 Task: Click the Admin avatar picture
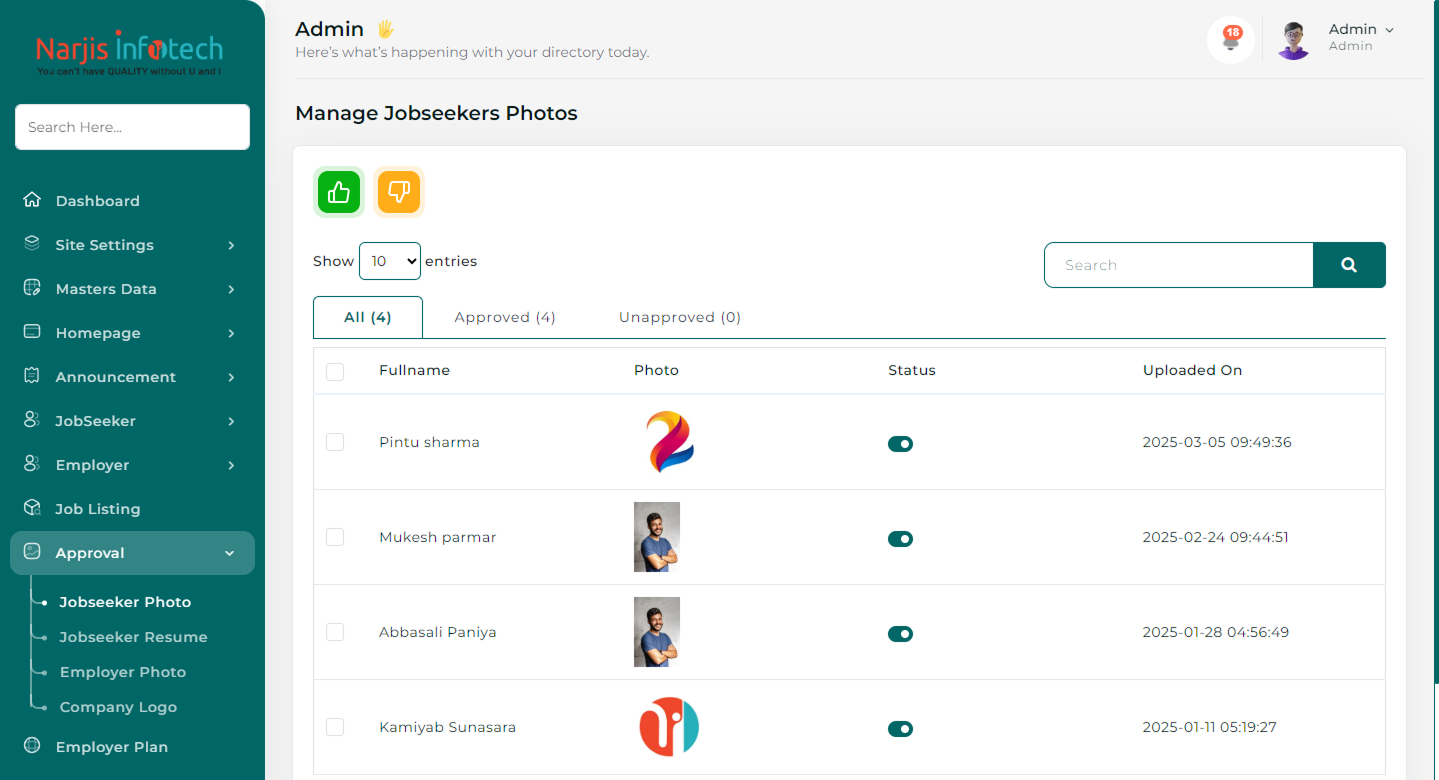coord(1293,41)
